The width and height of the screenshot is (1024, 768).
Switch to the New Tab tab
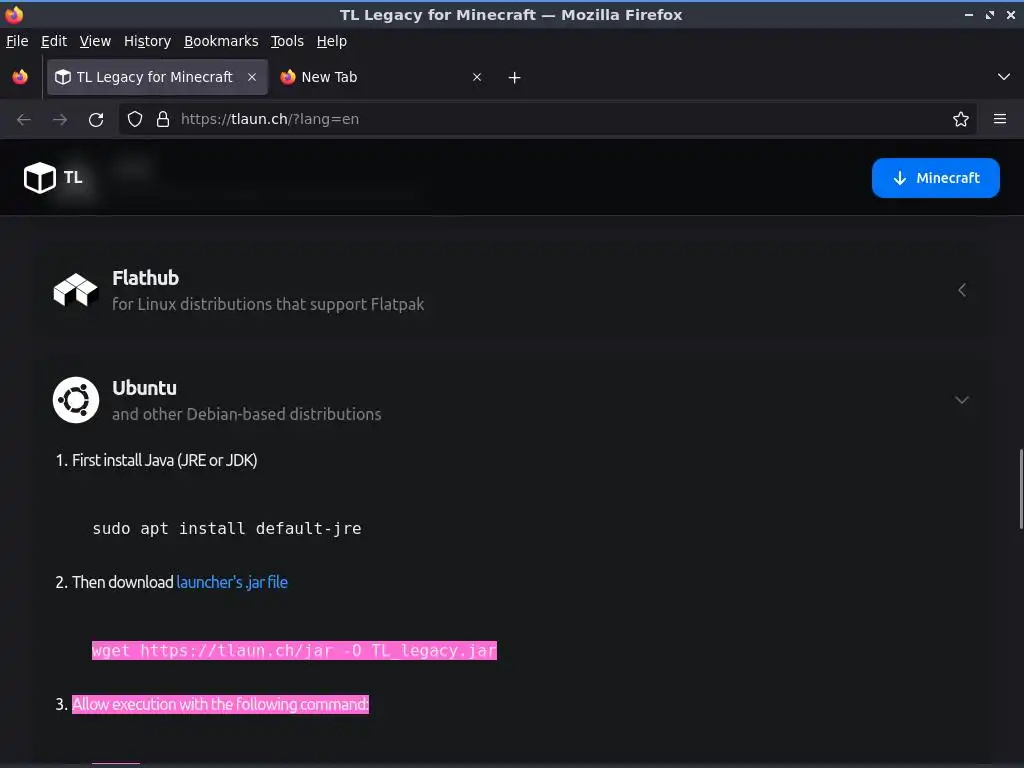click(x=381, y=77)
